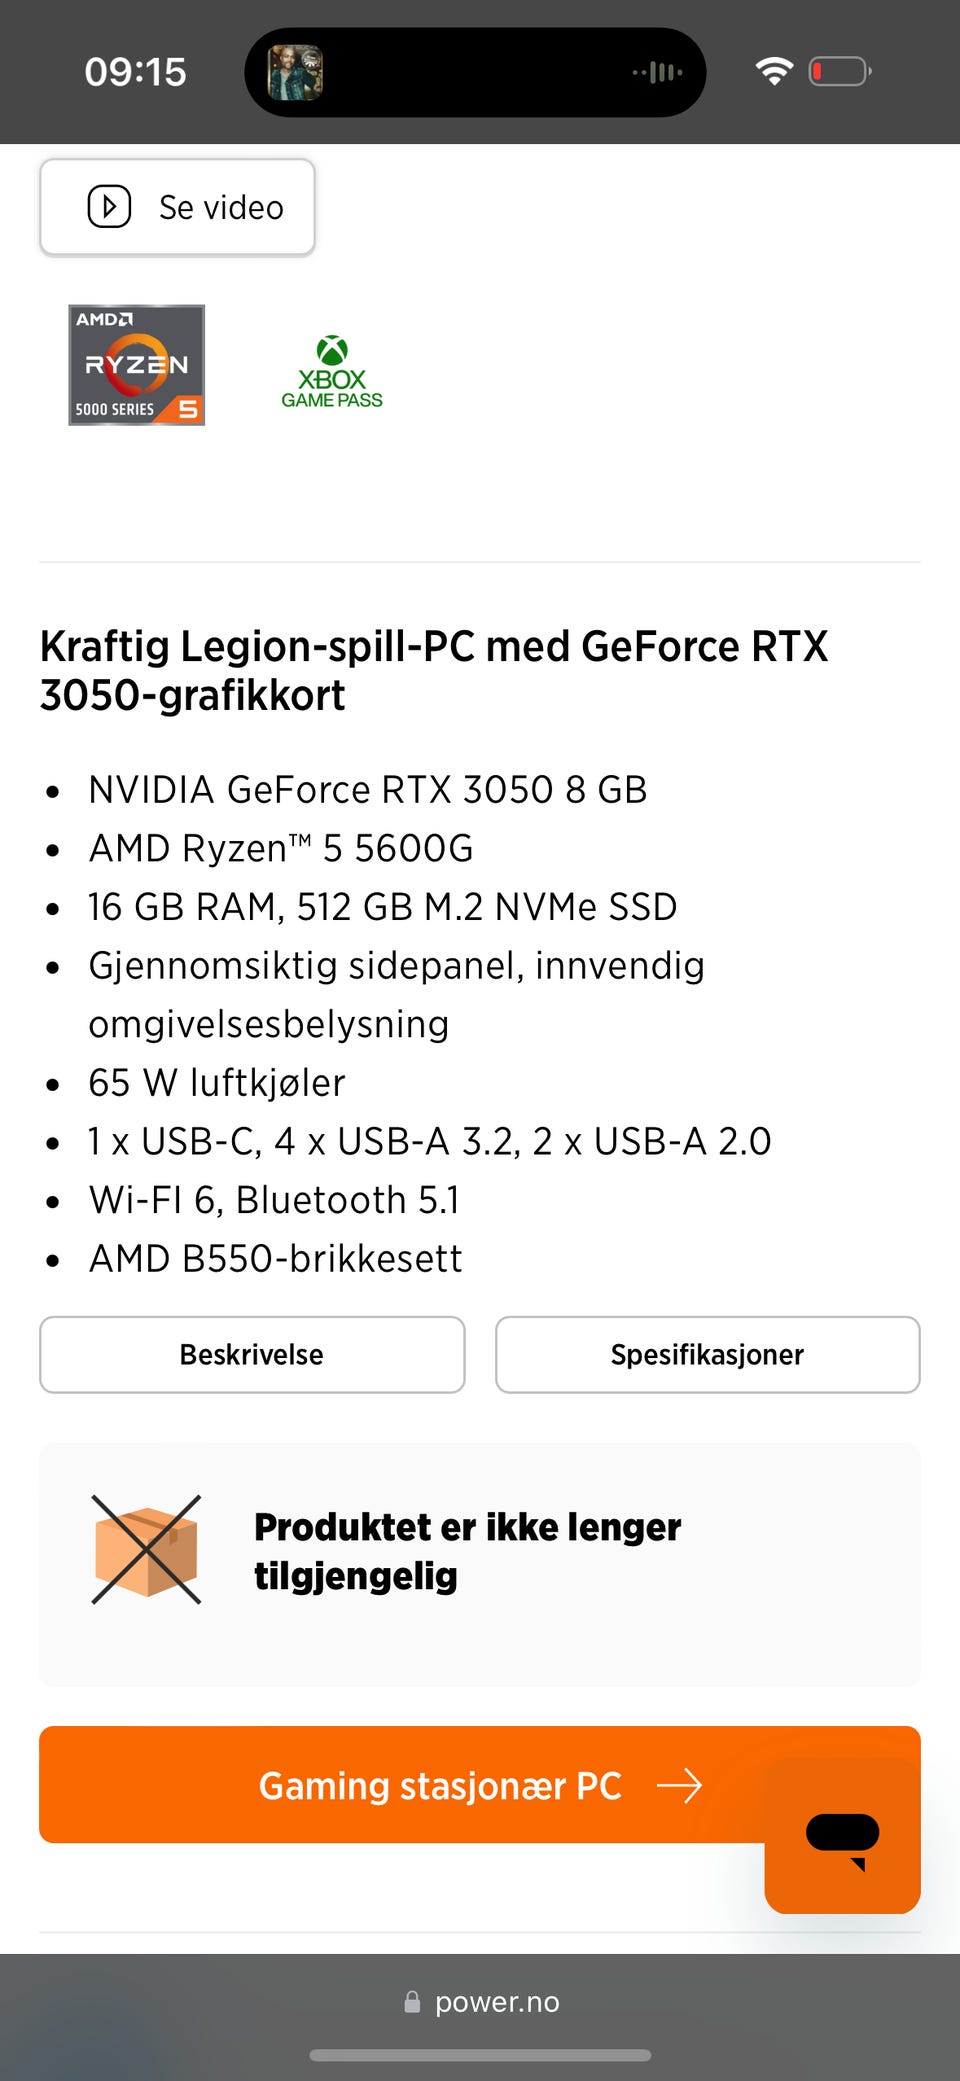The image size is (960, 2081).
Task: Tap the home indicator bar
Action: 480,2055
